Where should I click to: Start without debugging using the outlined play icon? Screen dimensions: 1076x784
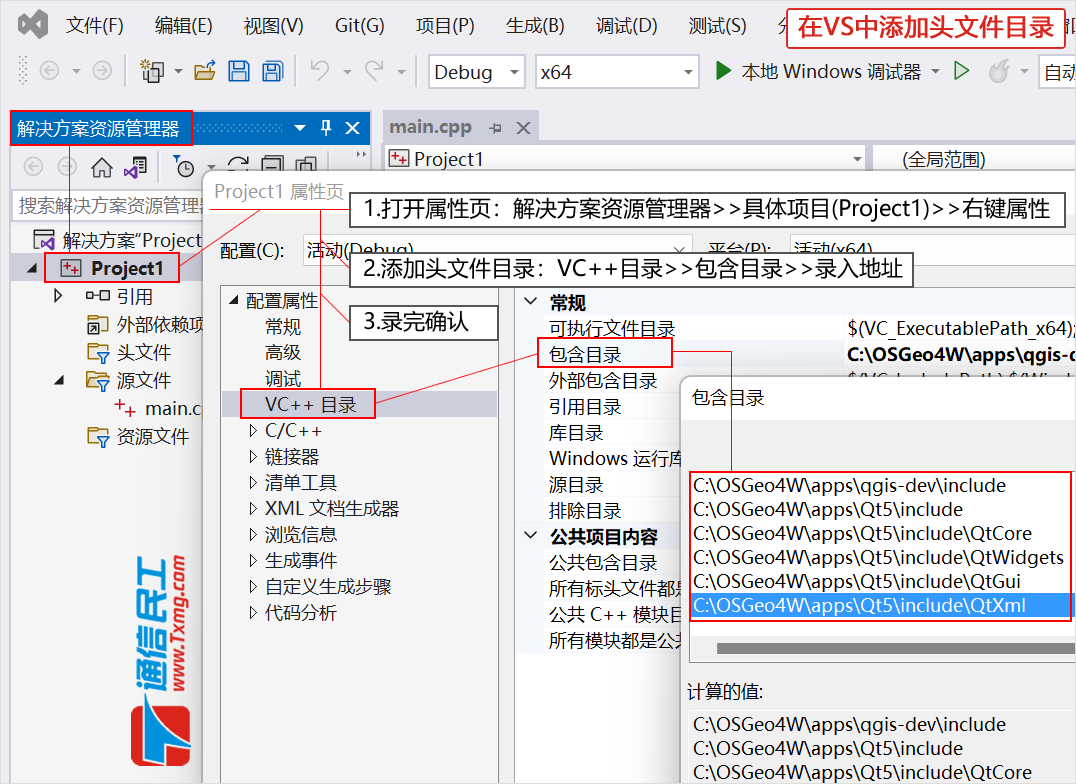tap(961, 71)
